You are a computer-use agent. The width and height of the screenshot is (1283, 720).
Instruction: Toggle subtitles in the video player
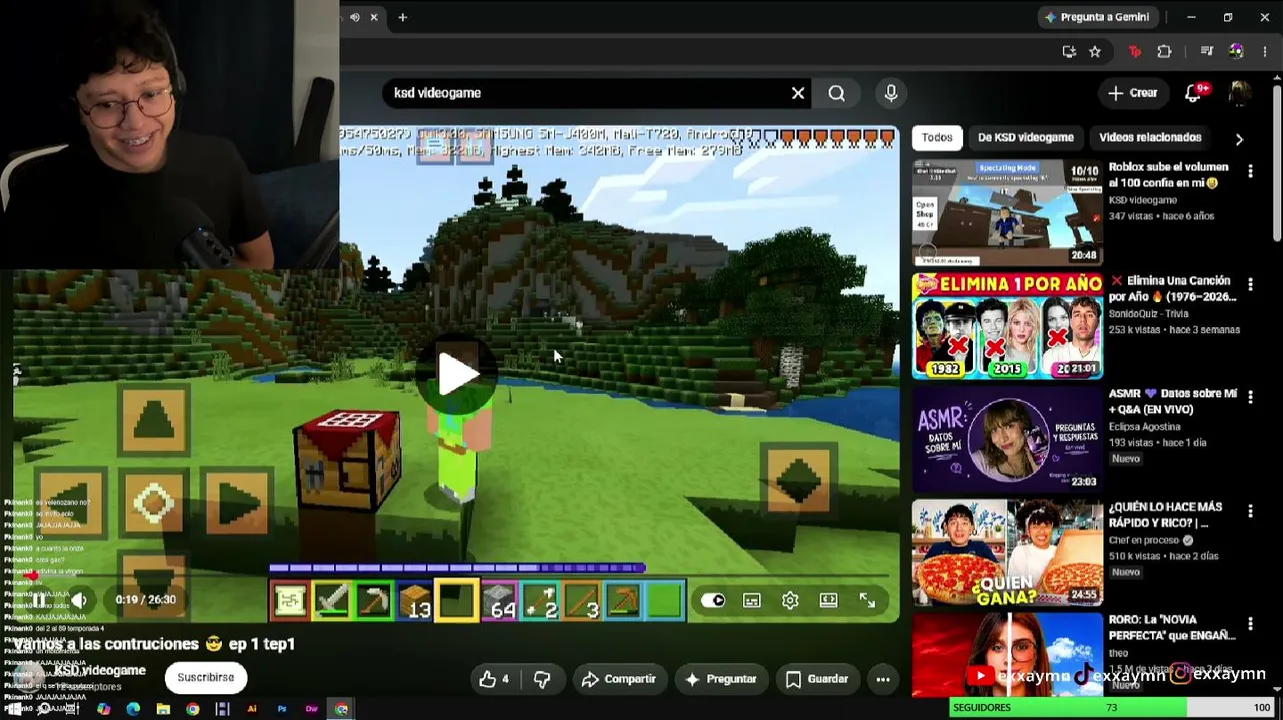click(752, 600)
